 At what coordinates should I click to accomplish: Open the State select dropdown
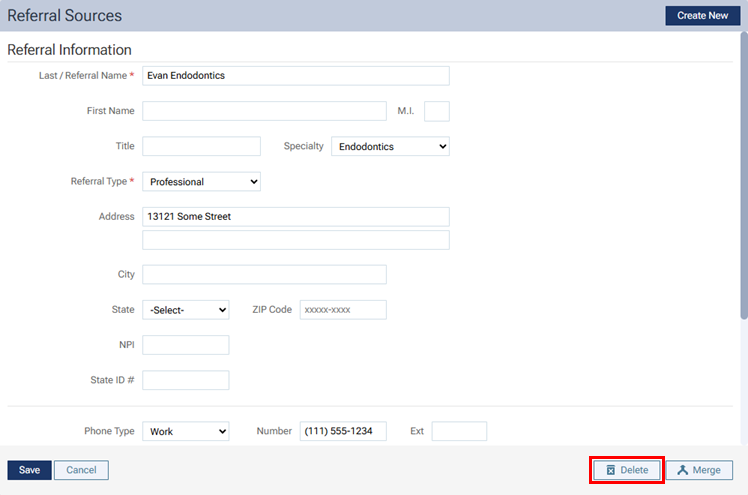pos(185,310)
